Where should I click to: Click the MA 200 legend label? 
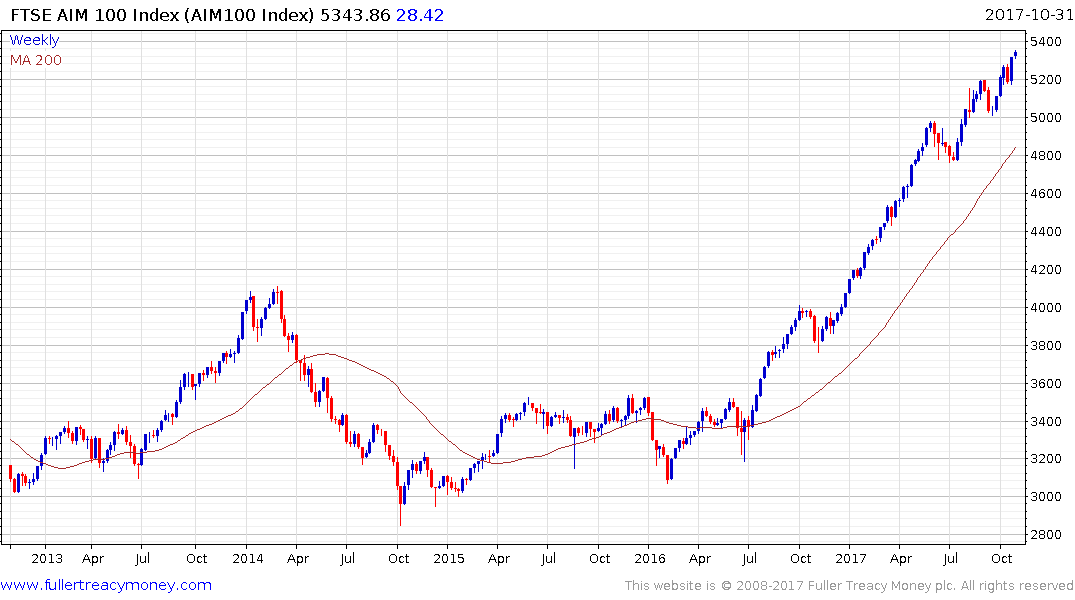[x=36, y=60]
